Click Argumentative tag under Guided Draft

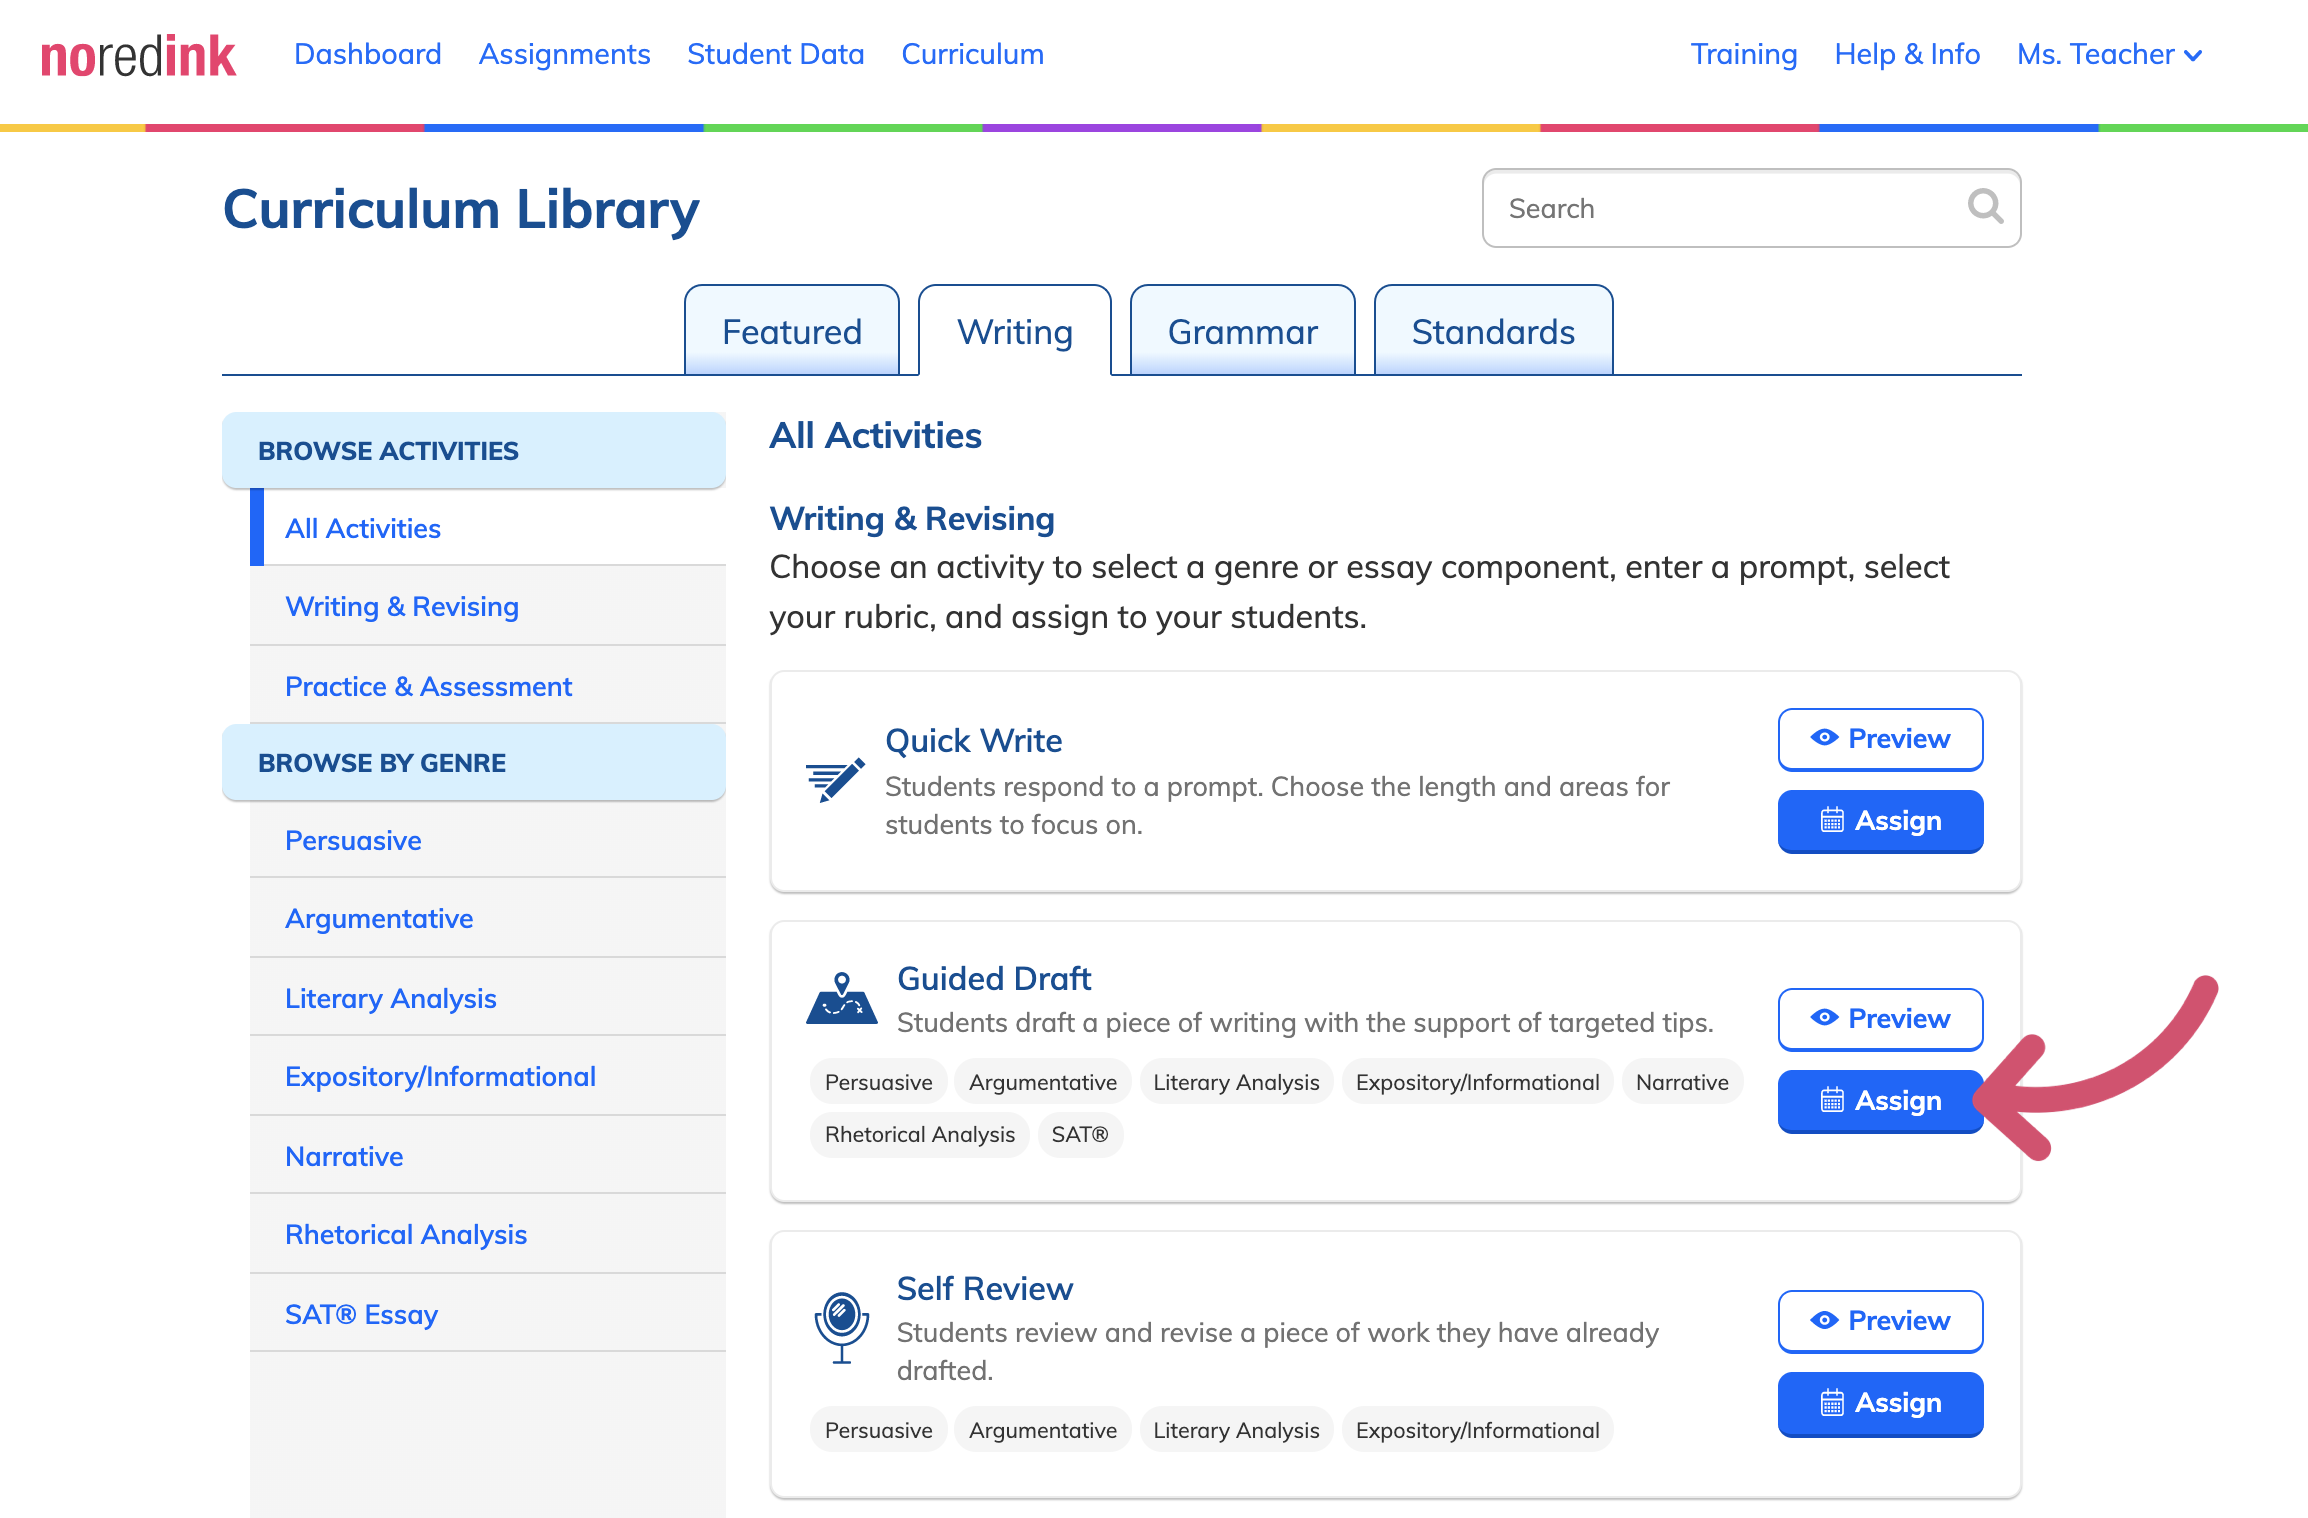tap(1043, 1082)
